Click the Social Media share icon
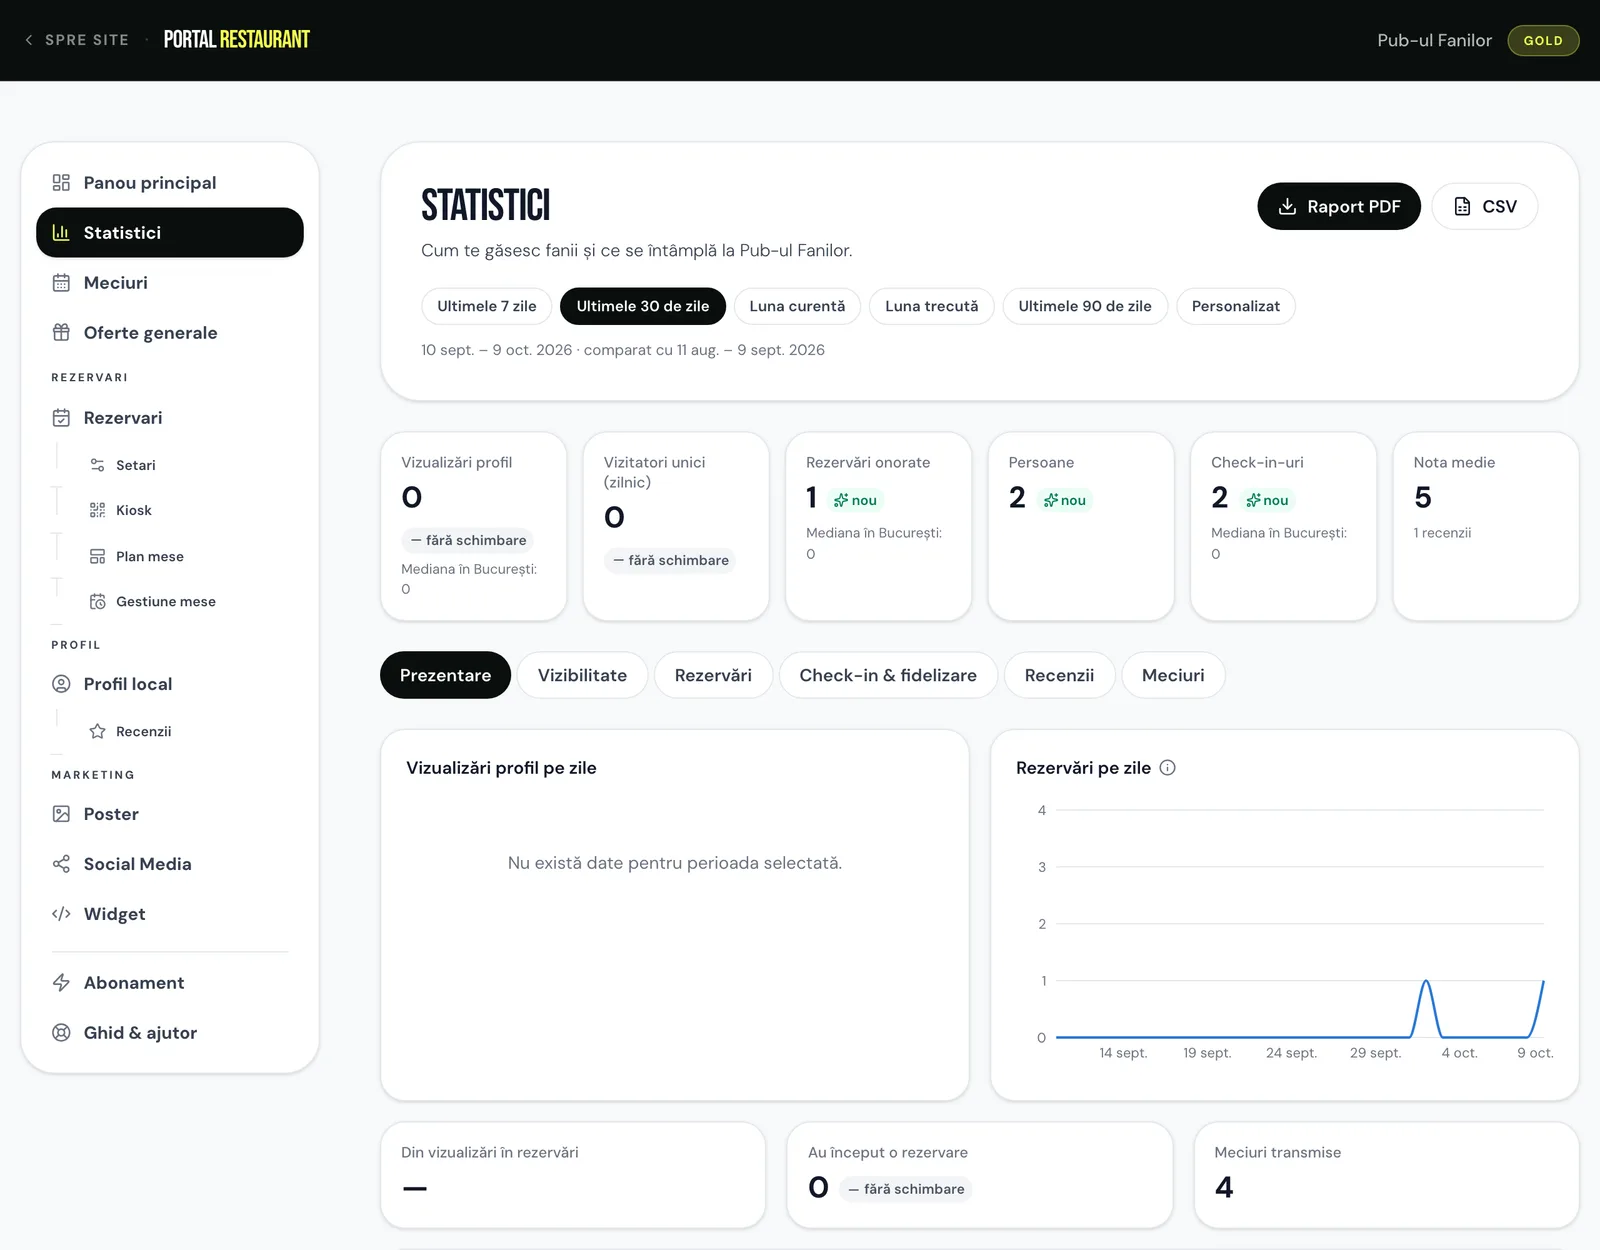The image size is (1600, 1250). (61, 863)
